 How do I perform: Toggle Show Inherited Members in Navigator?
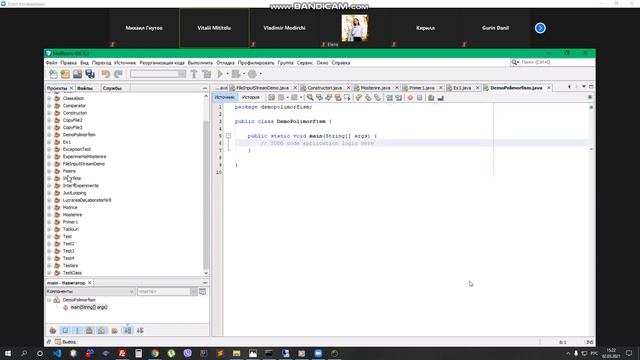pos(53,331)
